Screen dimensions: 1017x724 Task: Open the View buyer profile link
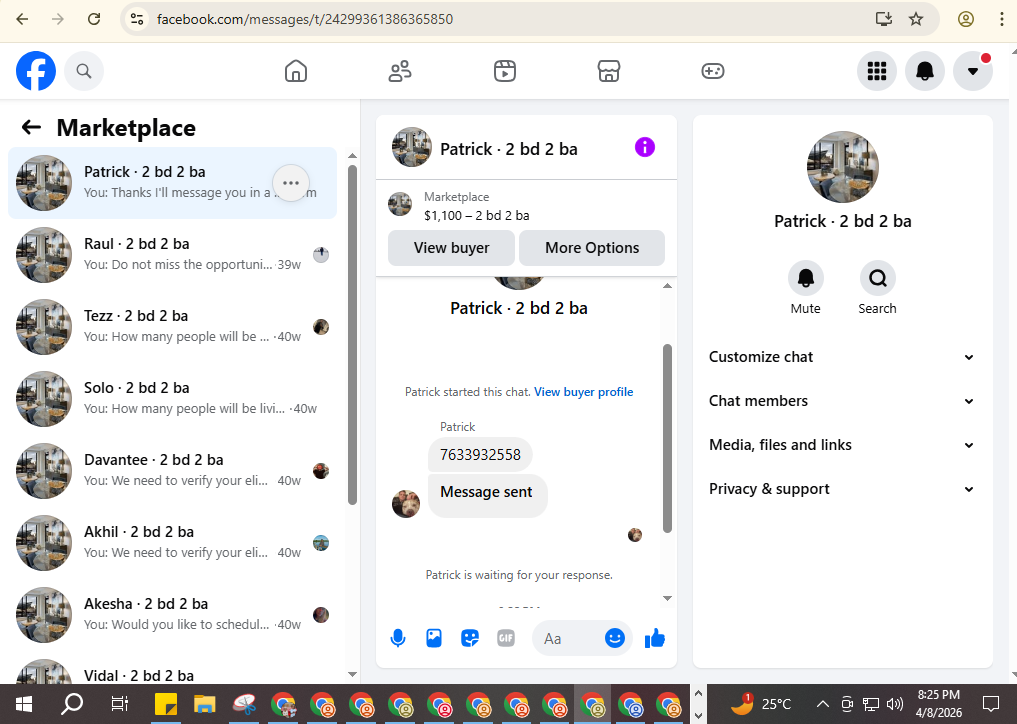coord(584,392)
